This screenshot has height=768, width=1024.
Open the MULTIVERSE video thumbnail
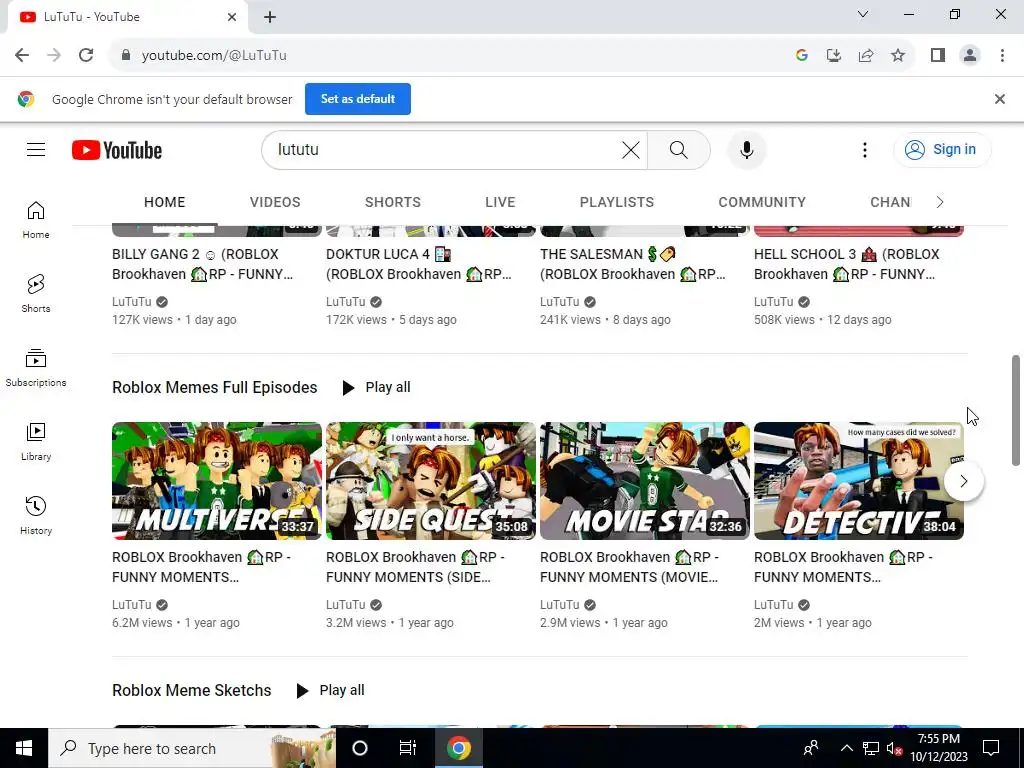(217, 481)
